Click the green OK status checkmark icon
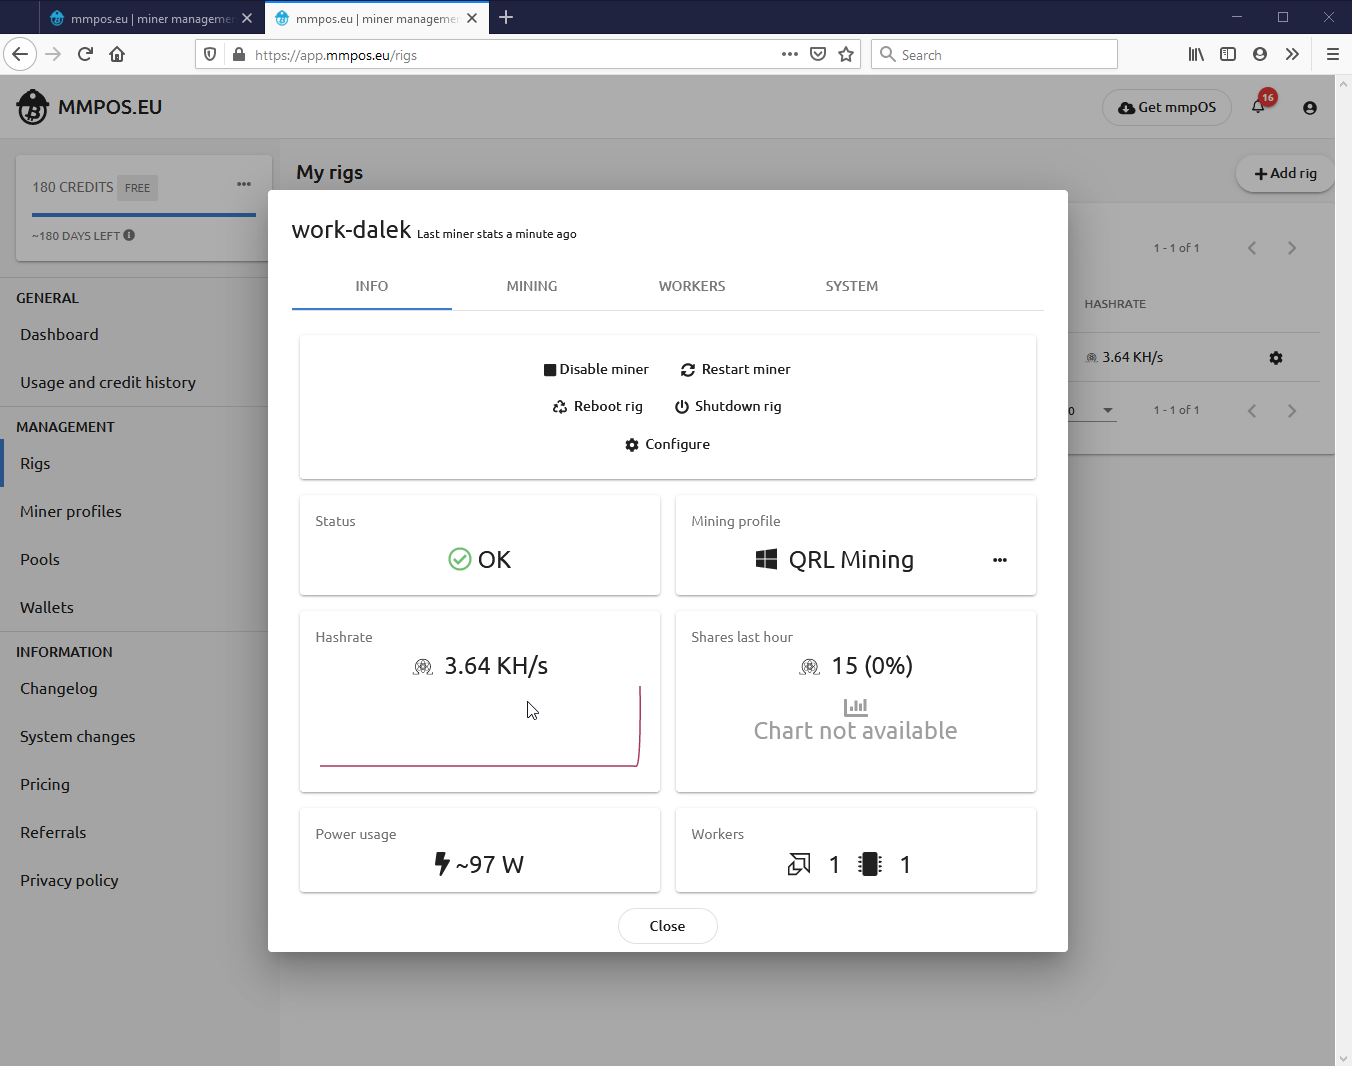Screen dimensions: 1352x1066 click(460, 559)
